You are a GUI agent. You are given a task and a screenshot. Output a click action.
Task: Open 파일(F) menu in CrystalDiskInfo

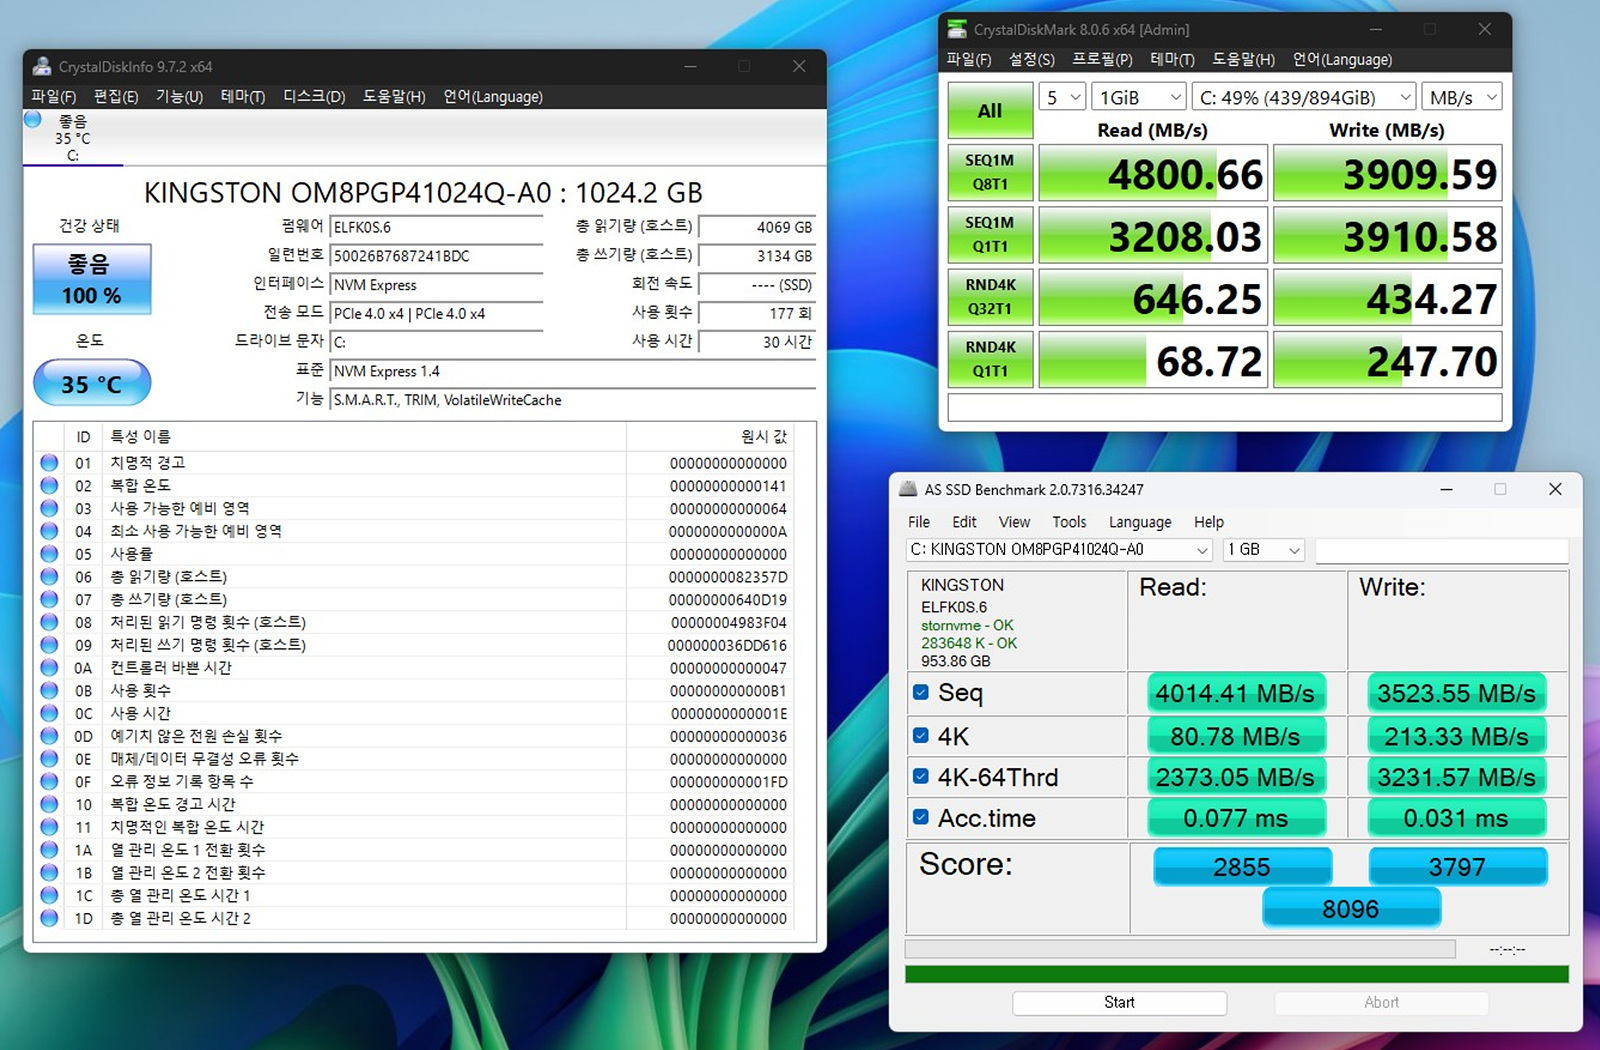pyautogui.click(x=54, y=96)
